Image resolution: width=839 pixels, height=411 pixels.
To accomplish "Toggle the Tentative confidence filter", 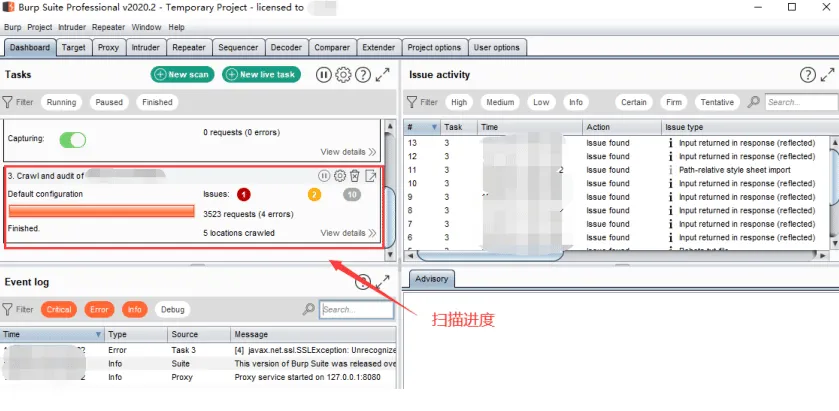I will pyautogui.click(x=717, y=102).
